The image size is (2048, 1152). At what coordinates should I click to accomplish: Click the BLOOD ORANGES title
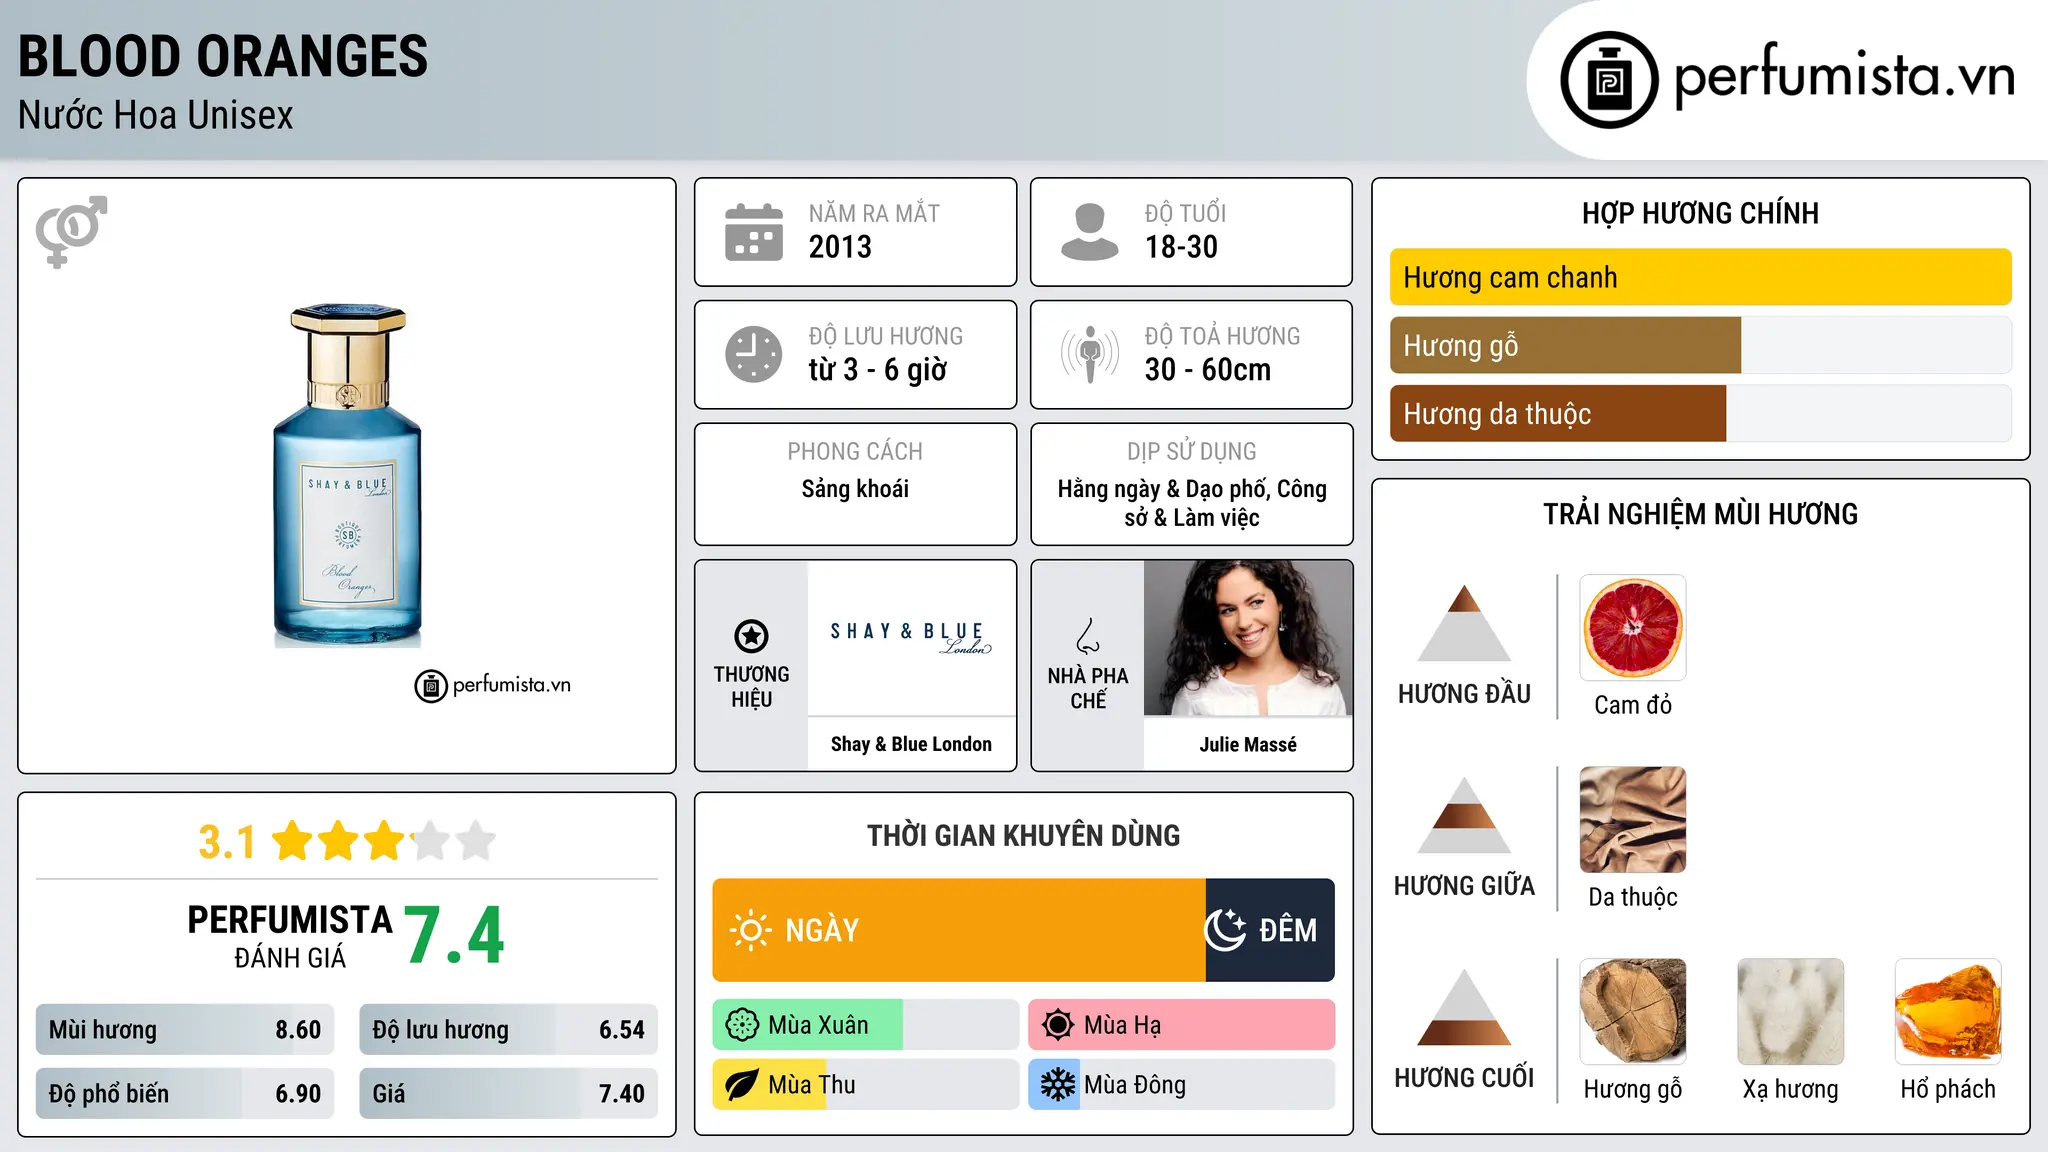pyautogui.click(x=223, y=56)
